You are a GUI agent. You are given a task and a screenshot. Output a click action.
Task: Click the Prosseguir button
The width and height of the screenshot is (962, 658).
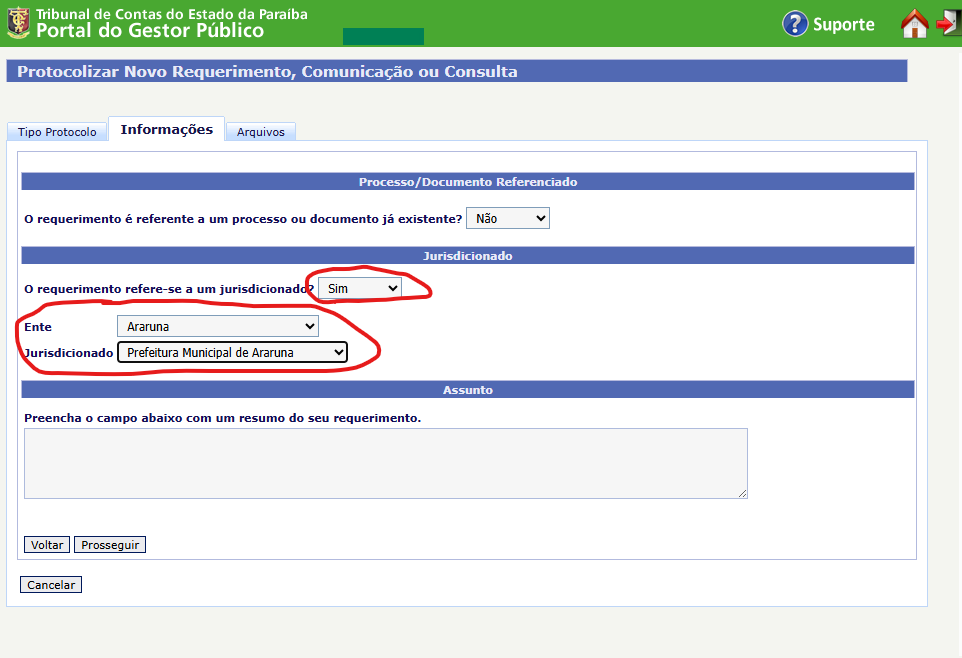(110, 545)
